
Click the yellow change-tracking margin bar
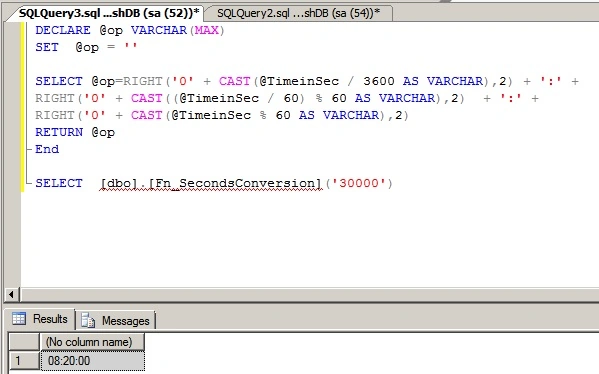23,107
